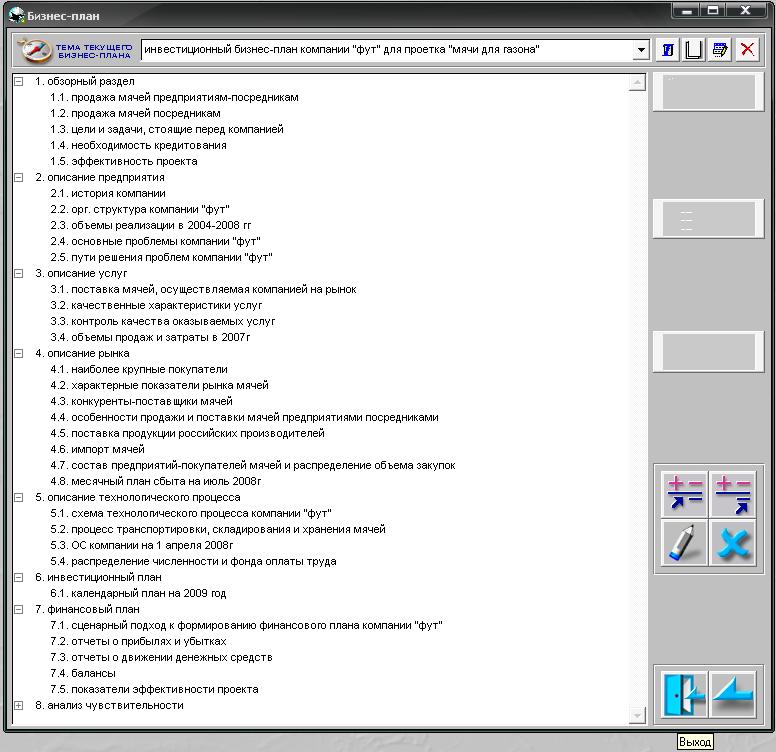Screen dimensions: 776x752
Task: Select item 4.5 поставка продукции российских производителей
Action: tap(187, 433)
